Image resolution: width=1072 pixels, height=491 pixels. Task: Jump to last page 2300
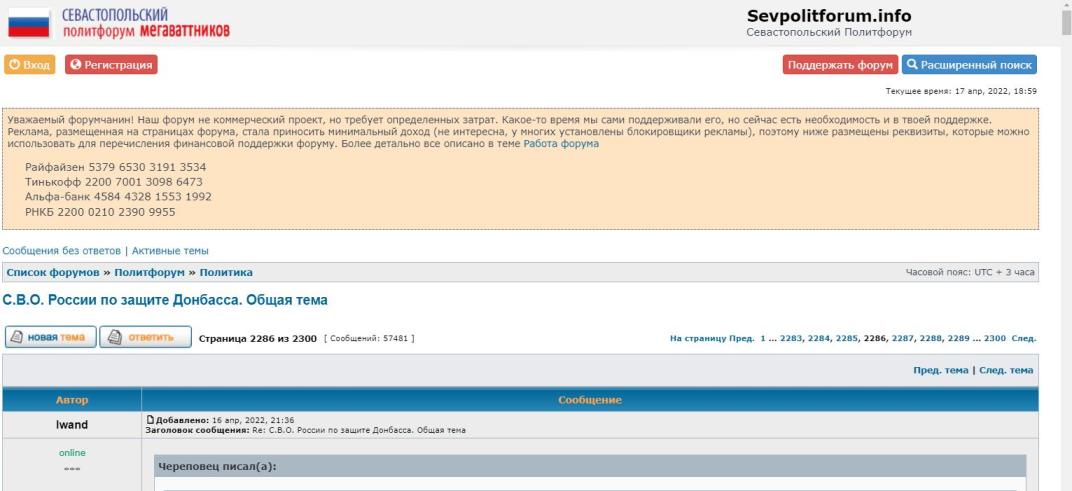point(995,338)
